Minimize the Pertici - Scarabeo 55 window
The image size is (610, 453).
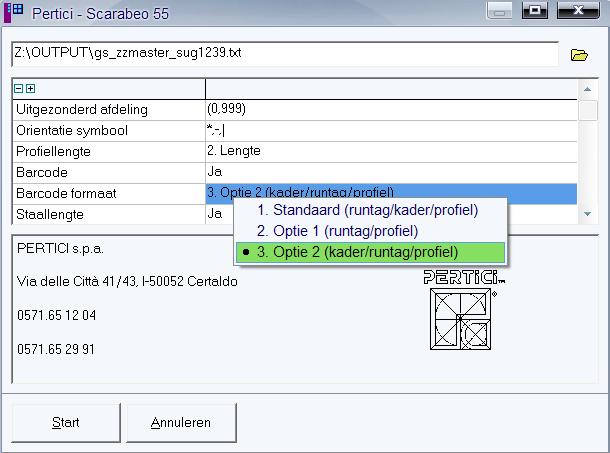point(500,11)
